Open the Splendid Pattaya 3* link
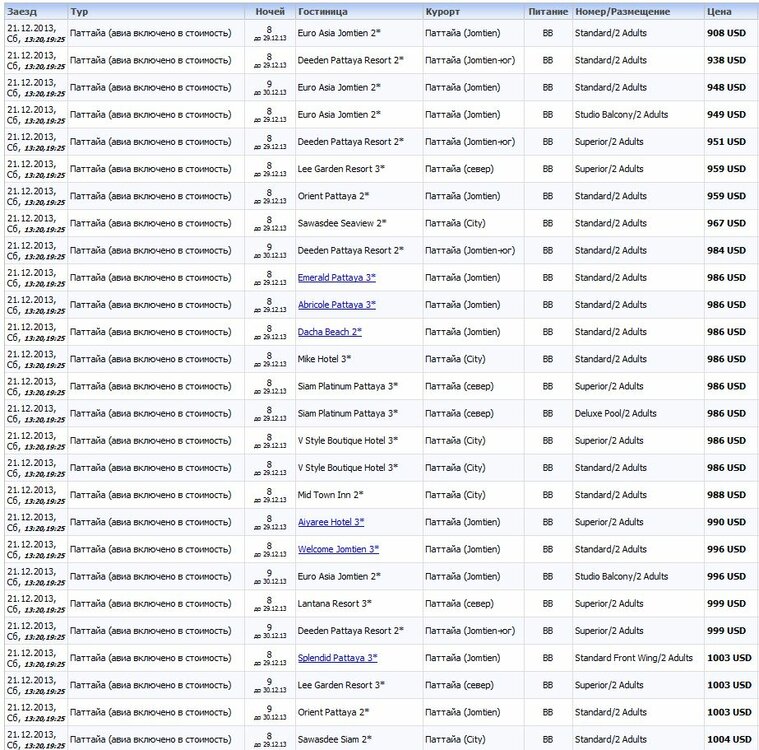This screenshot has width=759, height=750. (337, 658)
